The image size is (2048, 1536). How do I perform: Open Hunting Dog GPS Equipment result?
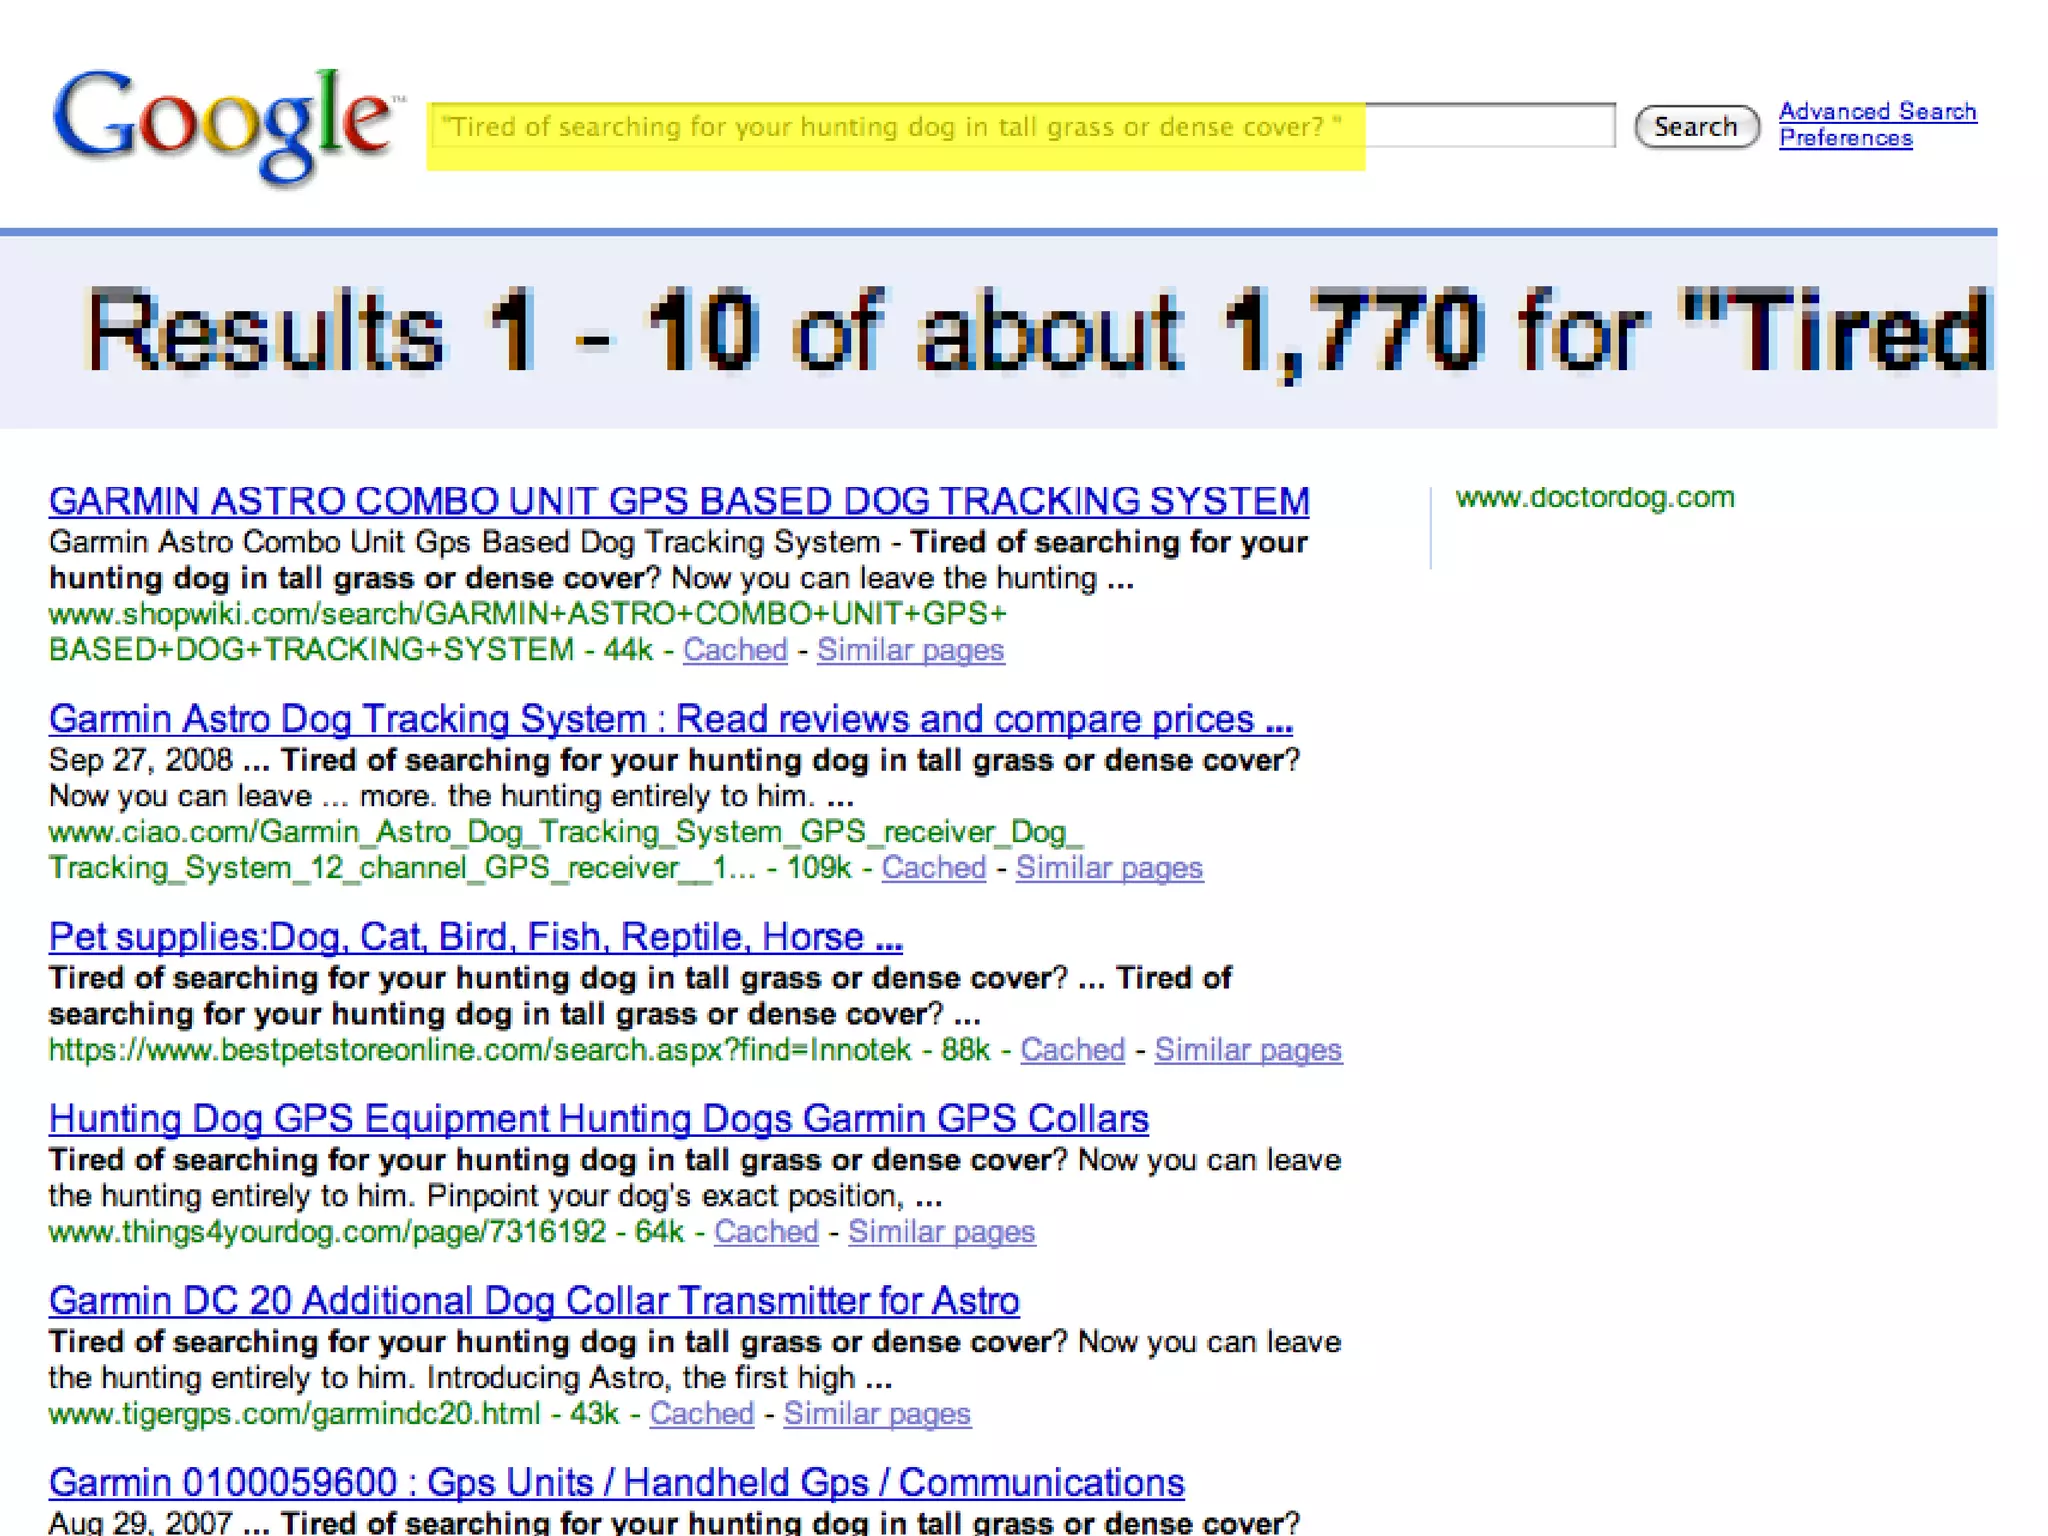598,1119
